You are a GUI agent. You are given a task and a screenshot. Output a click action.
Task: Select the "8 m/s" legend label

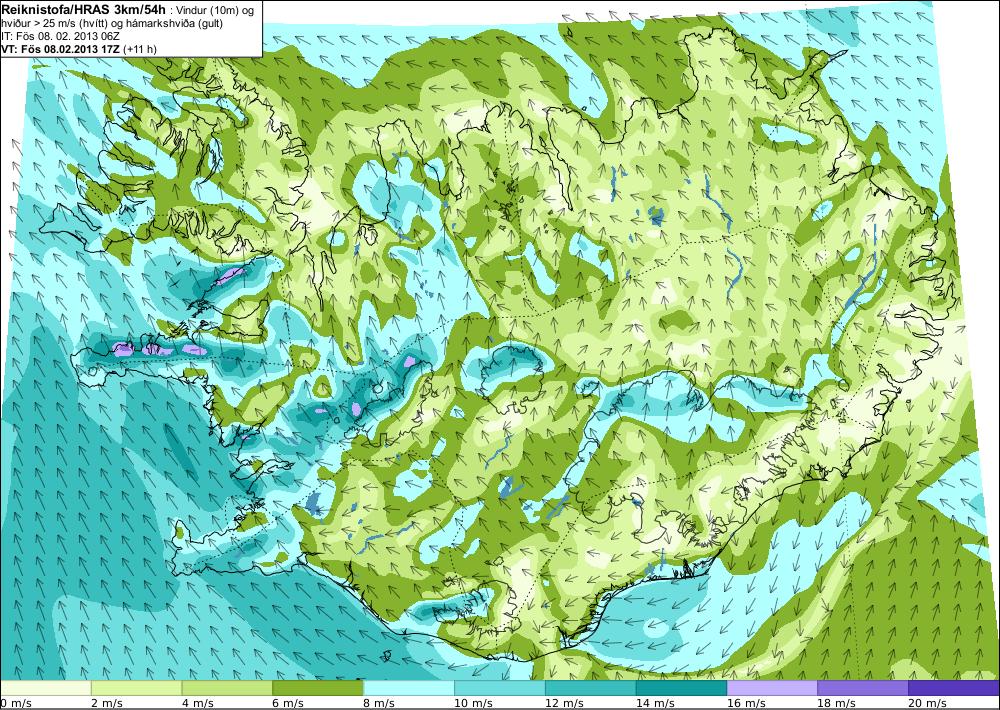[x=380, y=703]
